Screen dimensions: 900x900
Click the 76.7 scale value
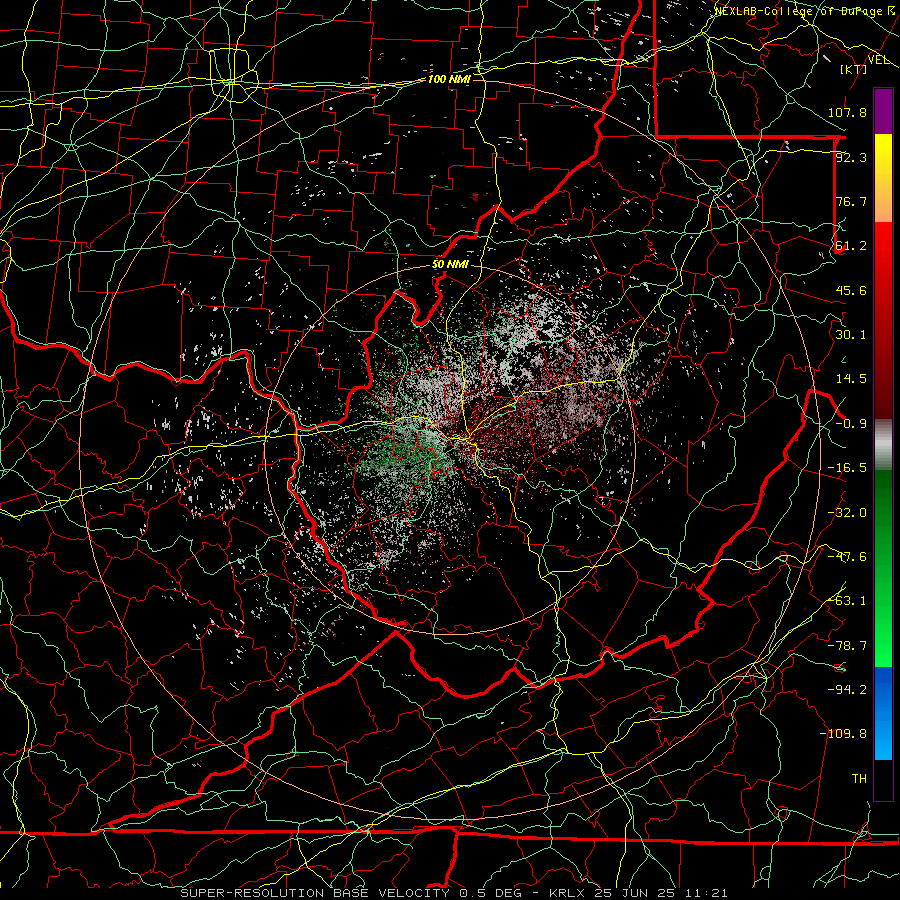(851, 201)
